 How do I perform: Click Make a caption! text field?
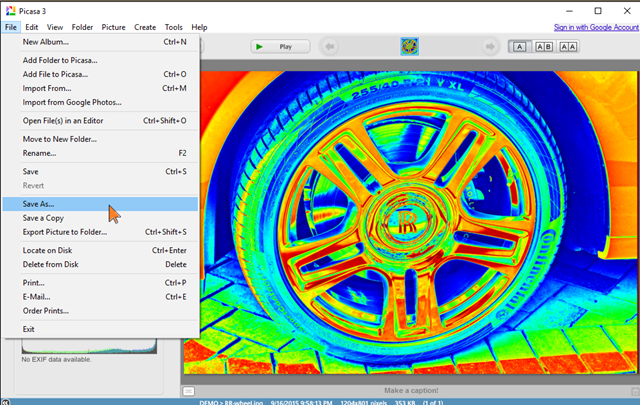[410, 389]
